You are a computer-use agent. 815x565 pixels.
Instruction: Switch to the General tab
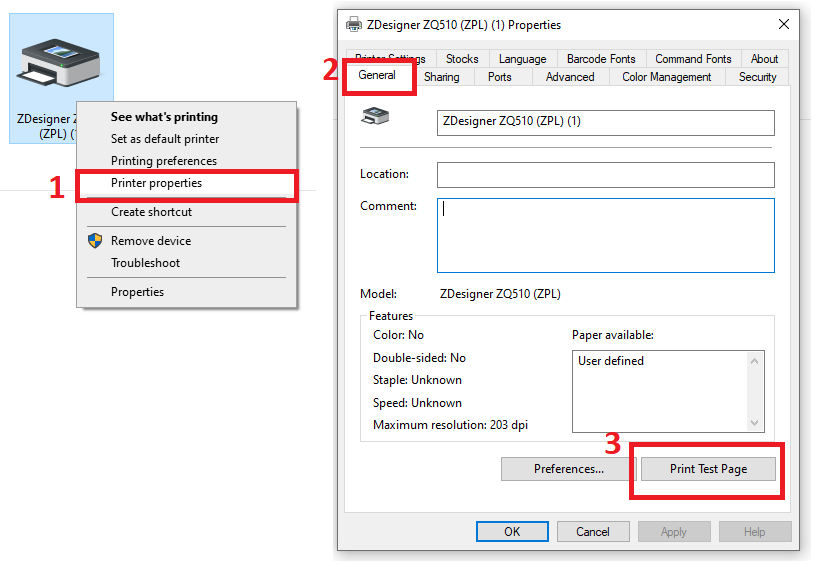(377, 75)
